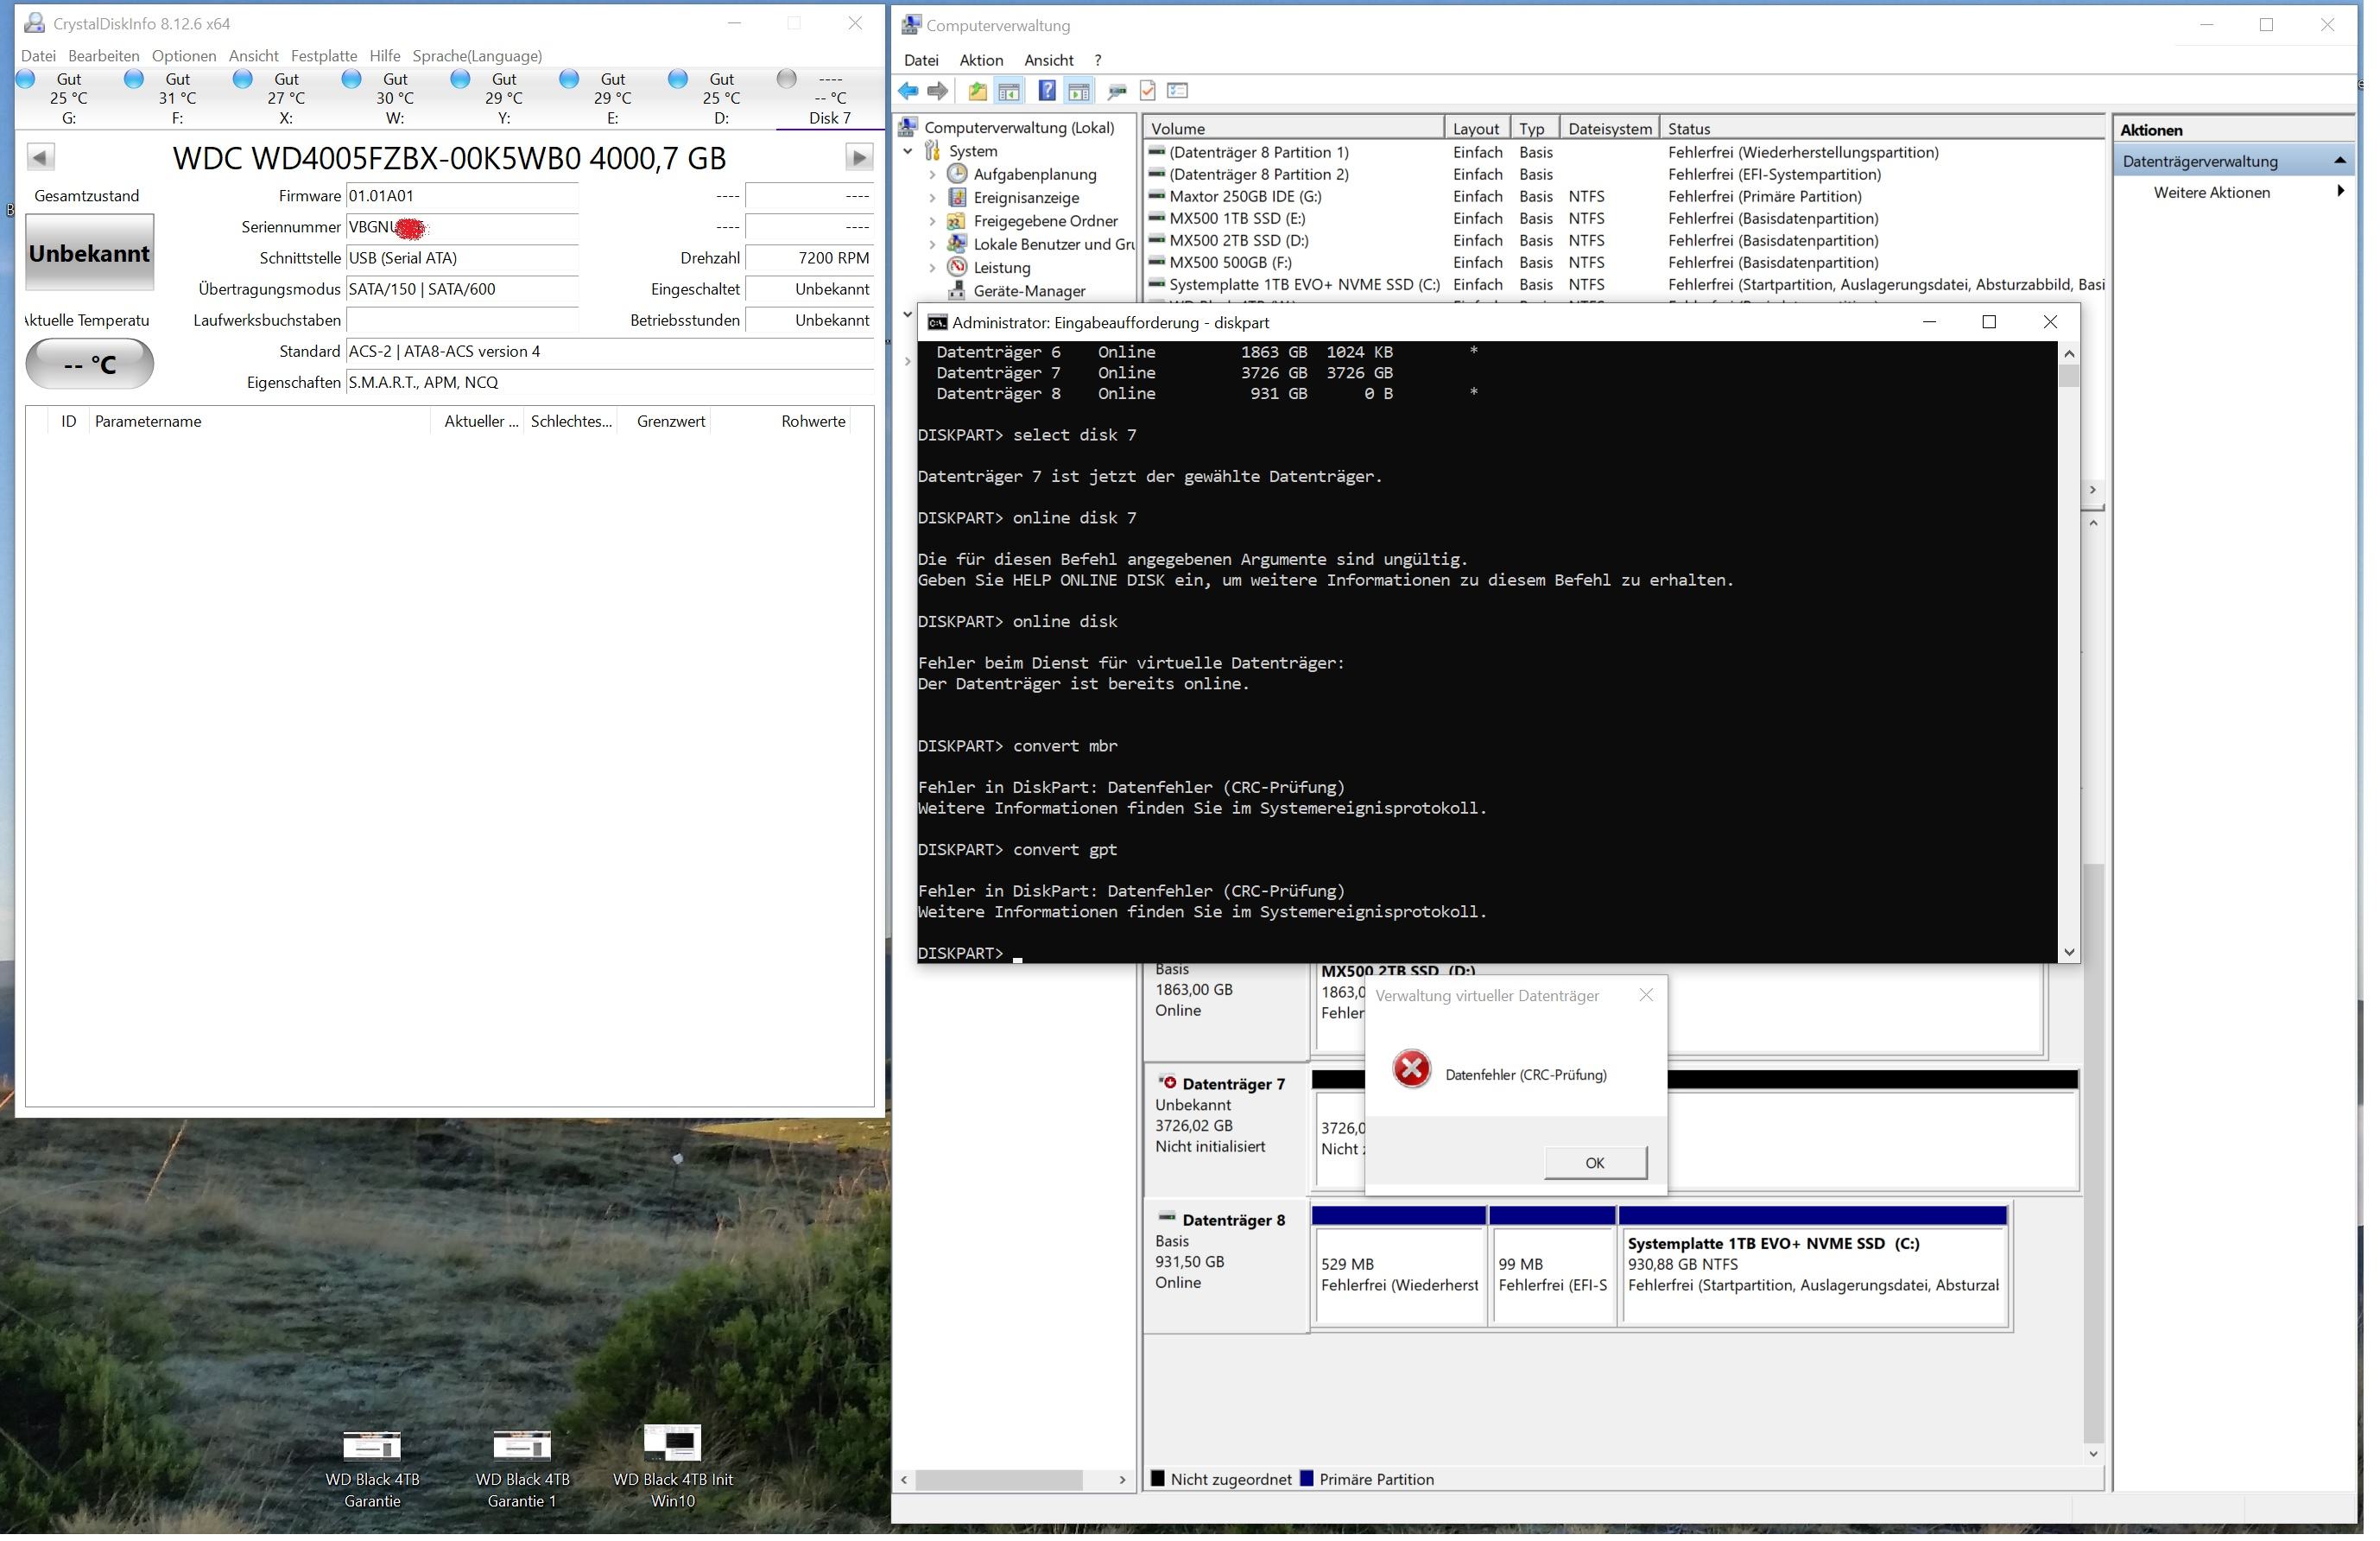This screenshot has width=2380, height=1541.
Task: Open WD Black 4TB Garantie desktop file
Action: pos(372,1468)
